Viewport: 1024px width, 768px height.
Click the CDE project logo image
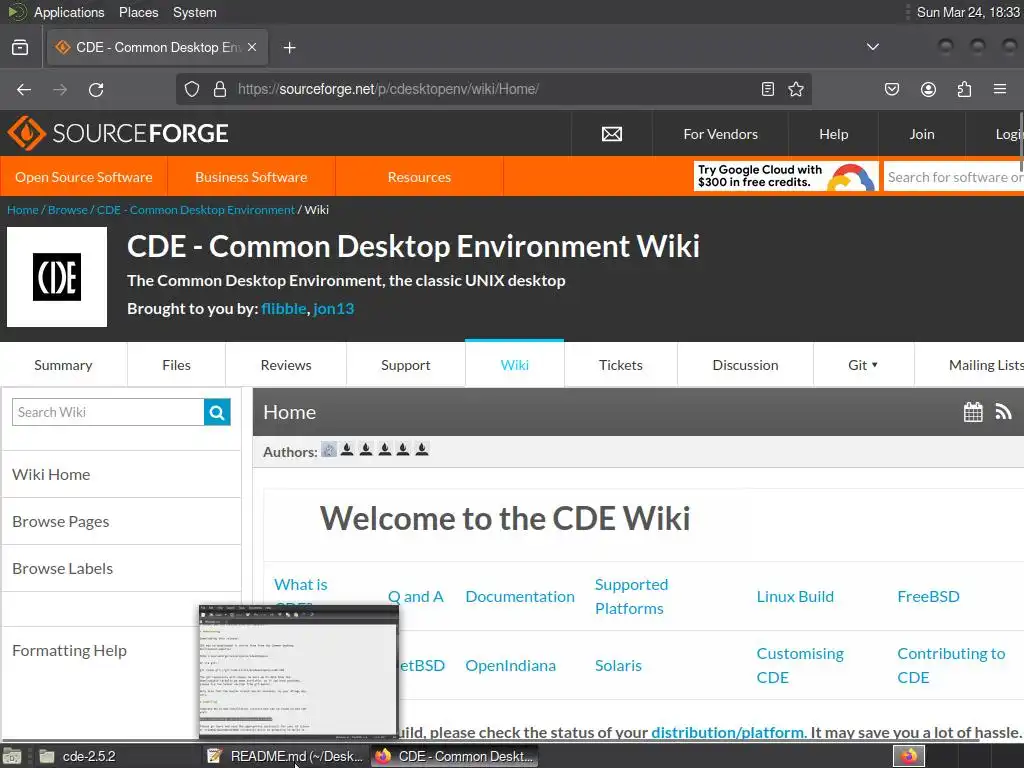(57, 277)
